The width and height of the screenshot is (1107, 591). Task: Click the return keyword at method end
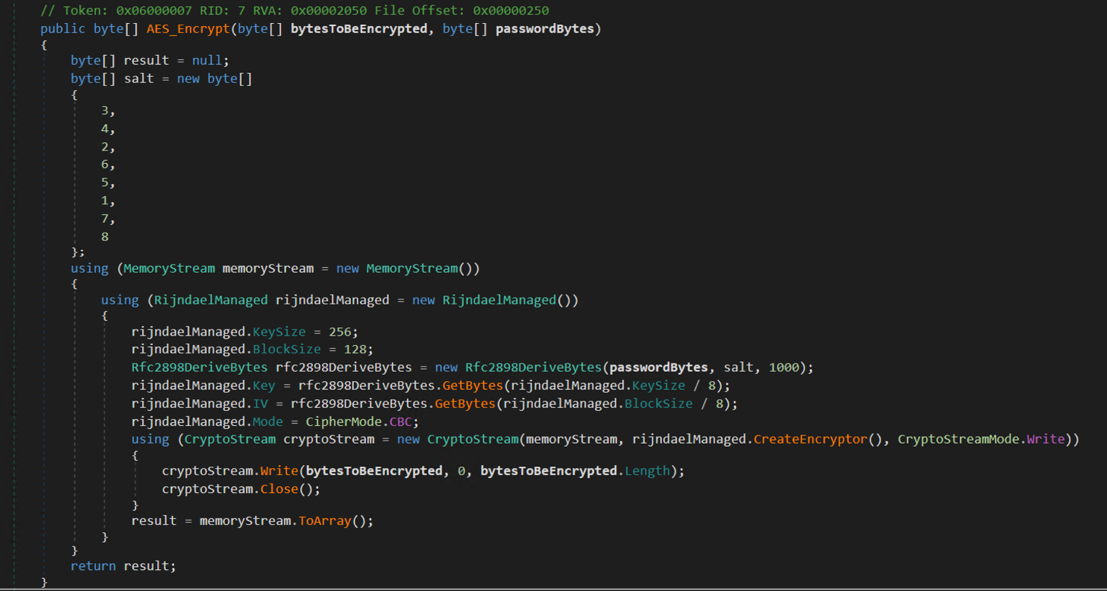coord(93,566)
